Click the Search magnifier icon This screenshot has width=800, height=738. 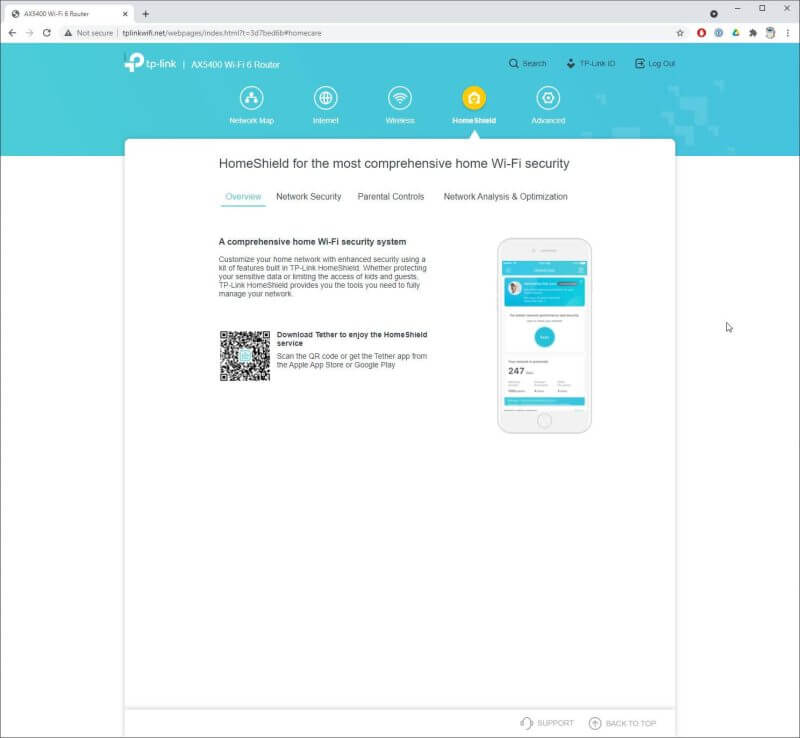coord(513,63)
